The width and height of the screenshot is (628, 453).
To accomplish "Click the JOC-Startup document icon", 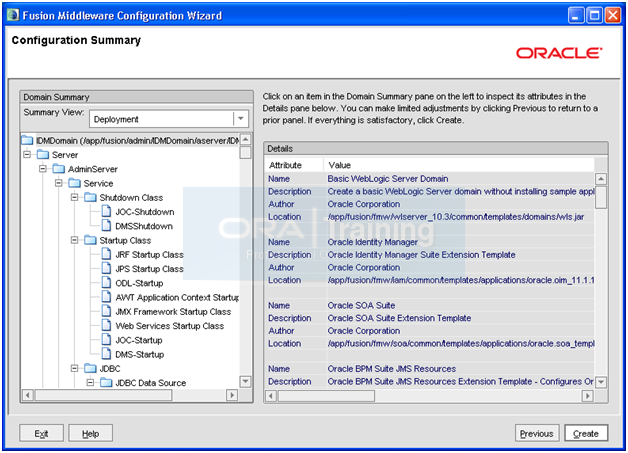I will 106,340.
